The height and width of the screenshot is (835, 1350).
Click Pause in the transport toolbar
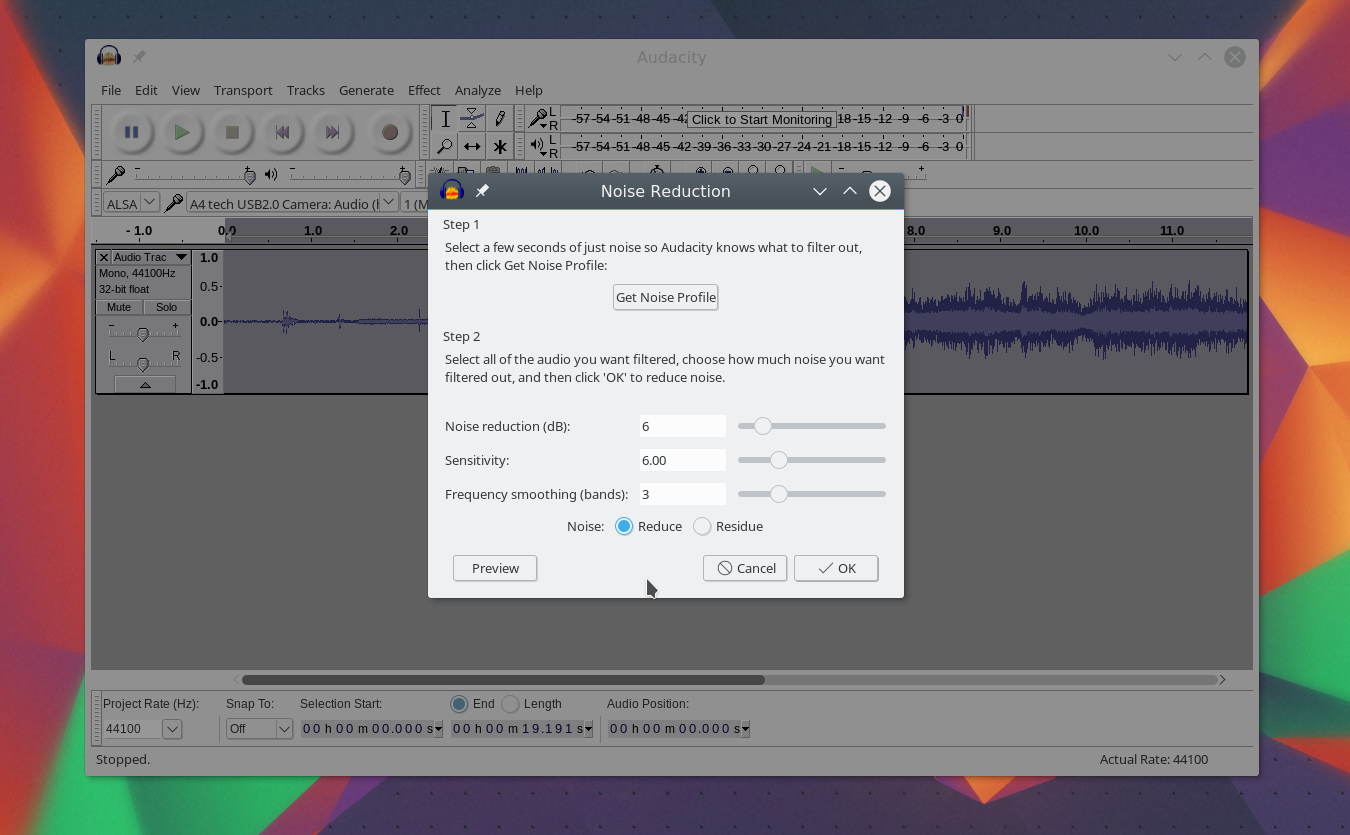(131, 131)
